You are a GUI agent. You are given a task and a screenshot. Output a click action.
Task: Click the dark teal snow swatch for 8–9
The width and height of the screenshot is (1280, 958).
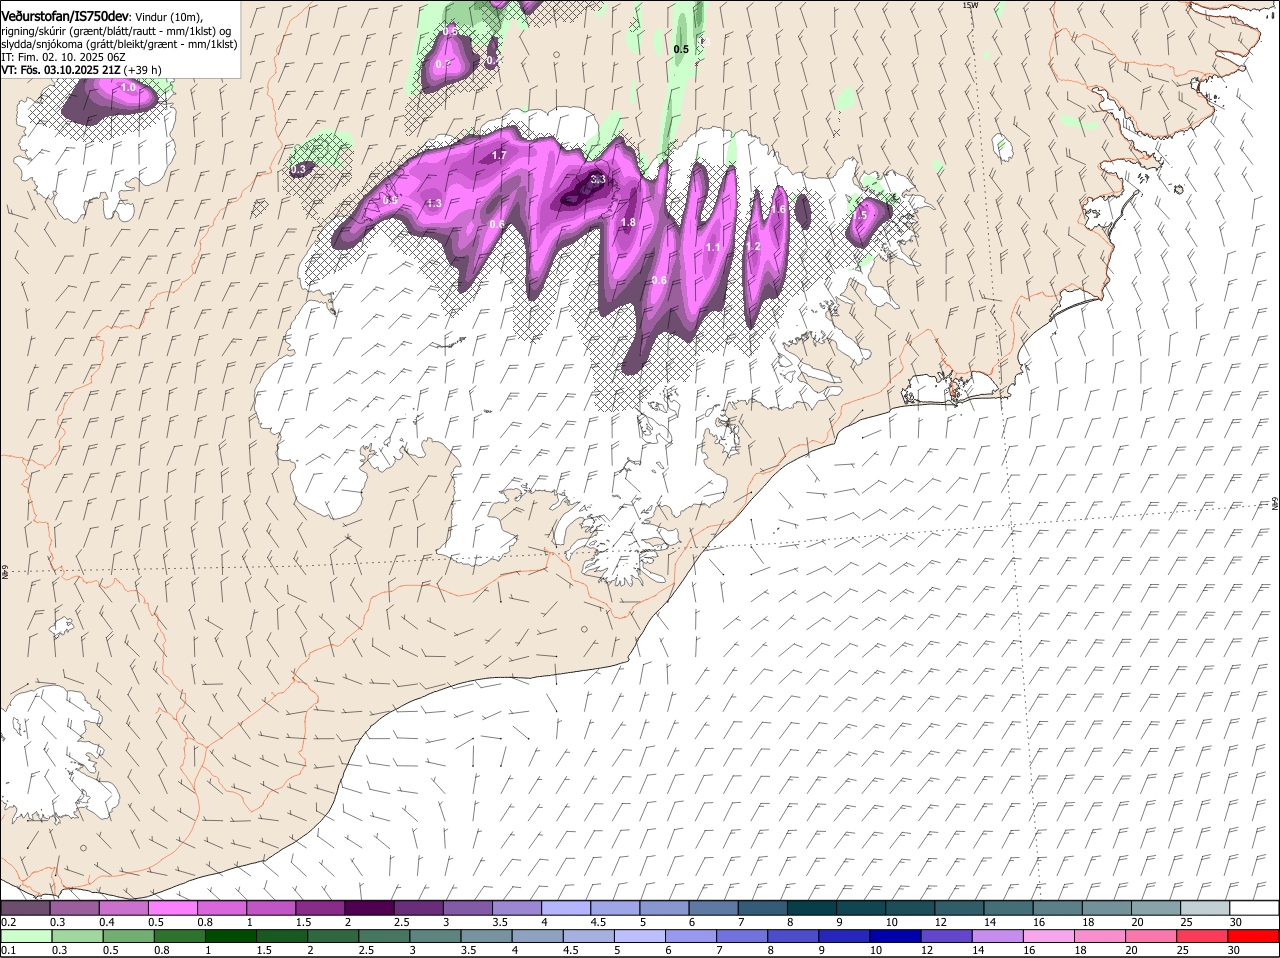811,908
